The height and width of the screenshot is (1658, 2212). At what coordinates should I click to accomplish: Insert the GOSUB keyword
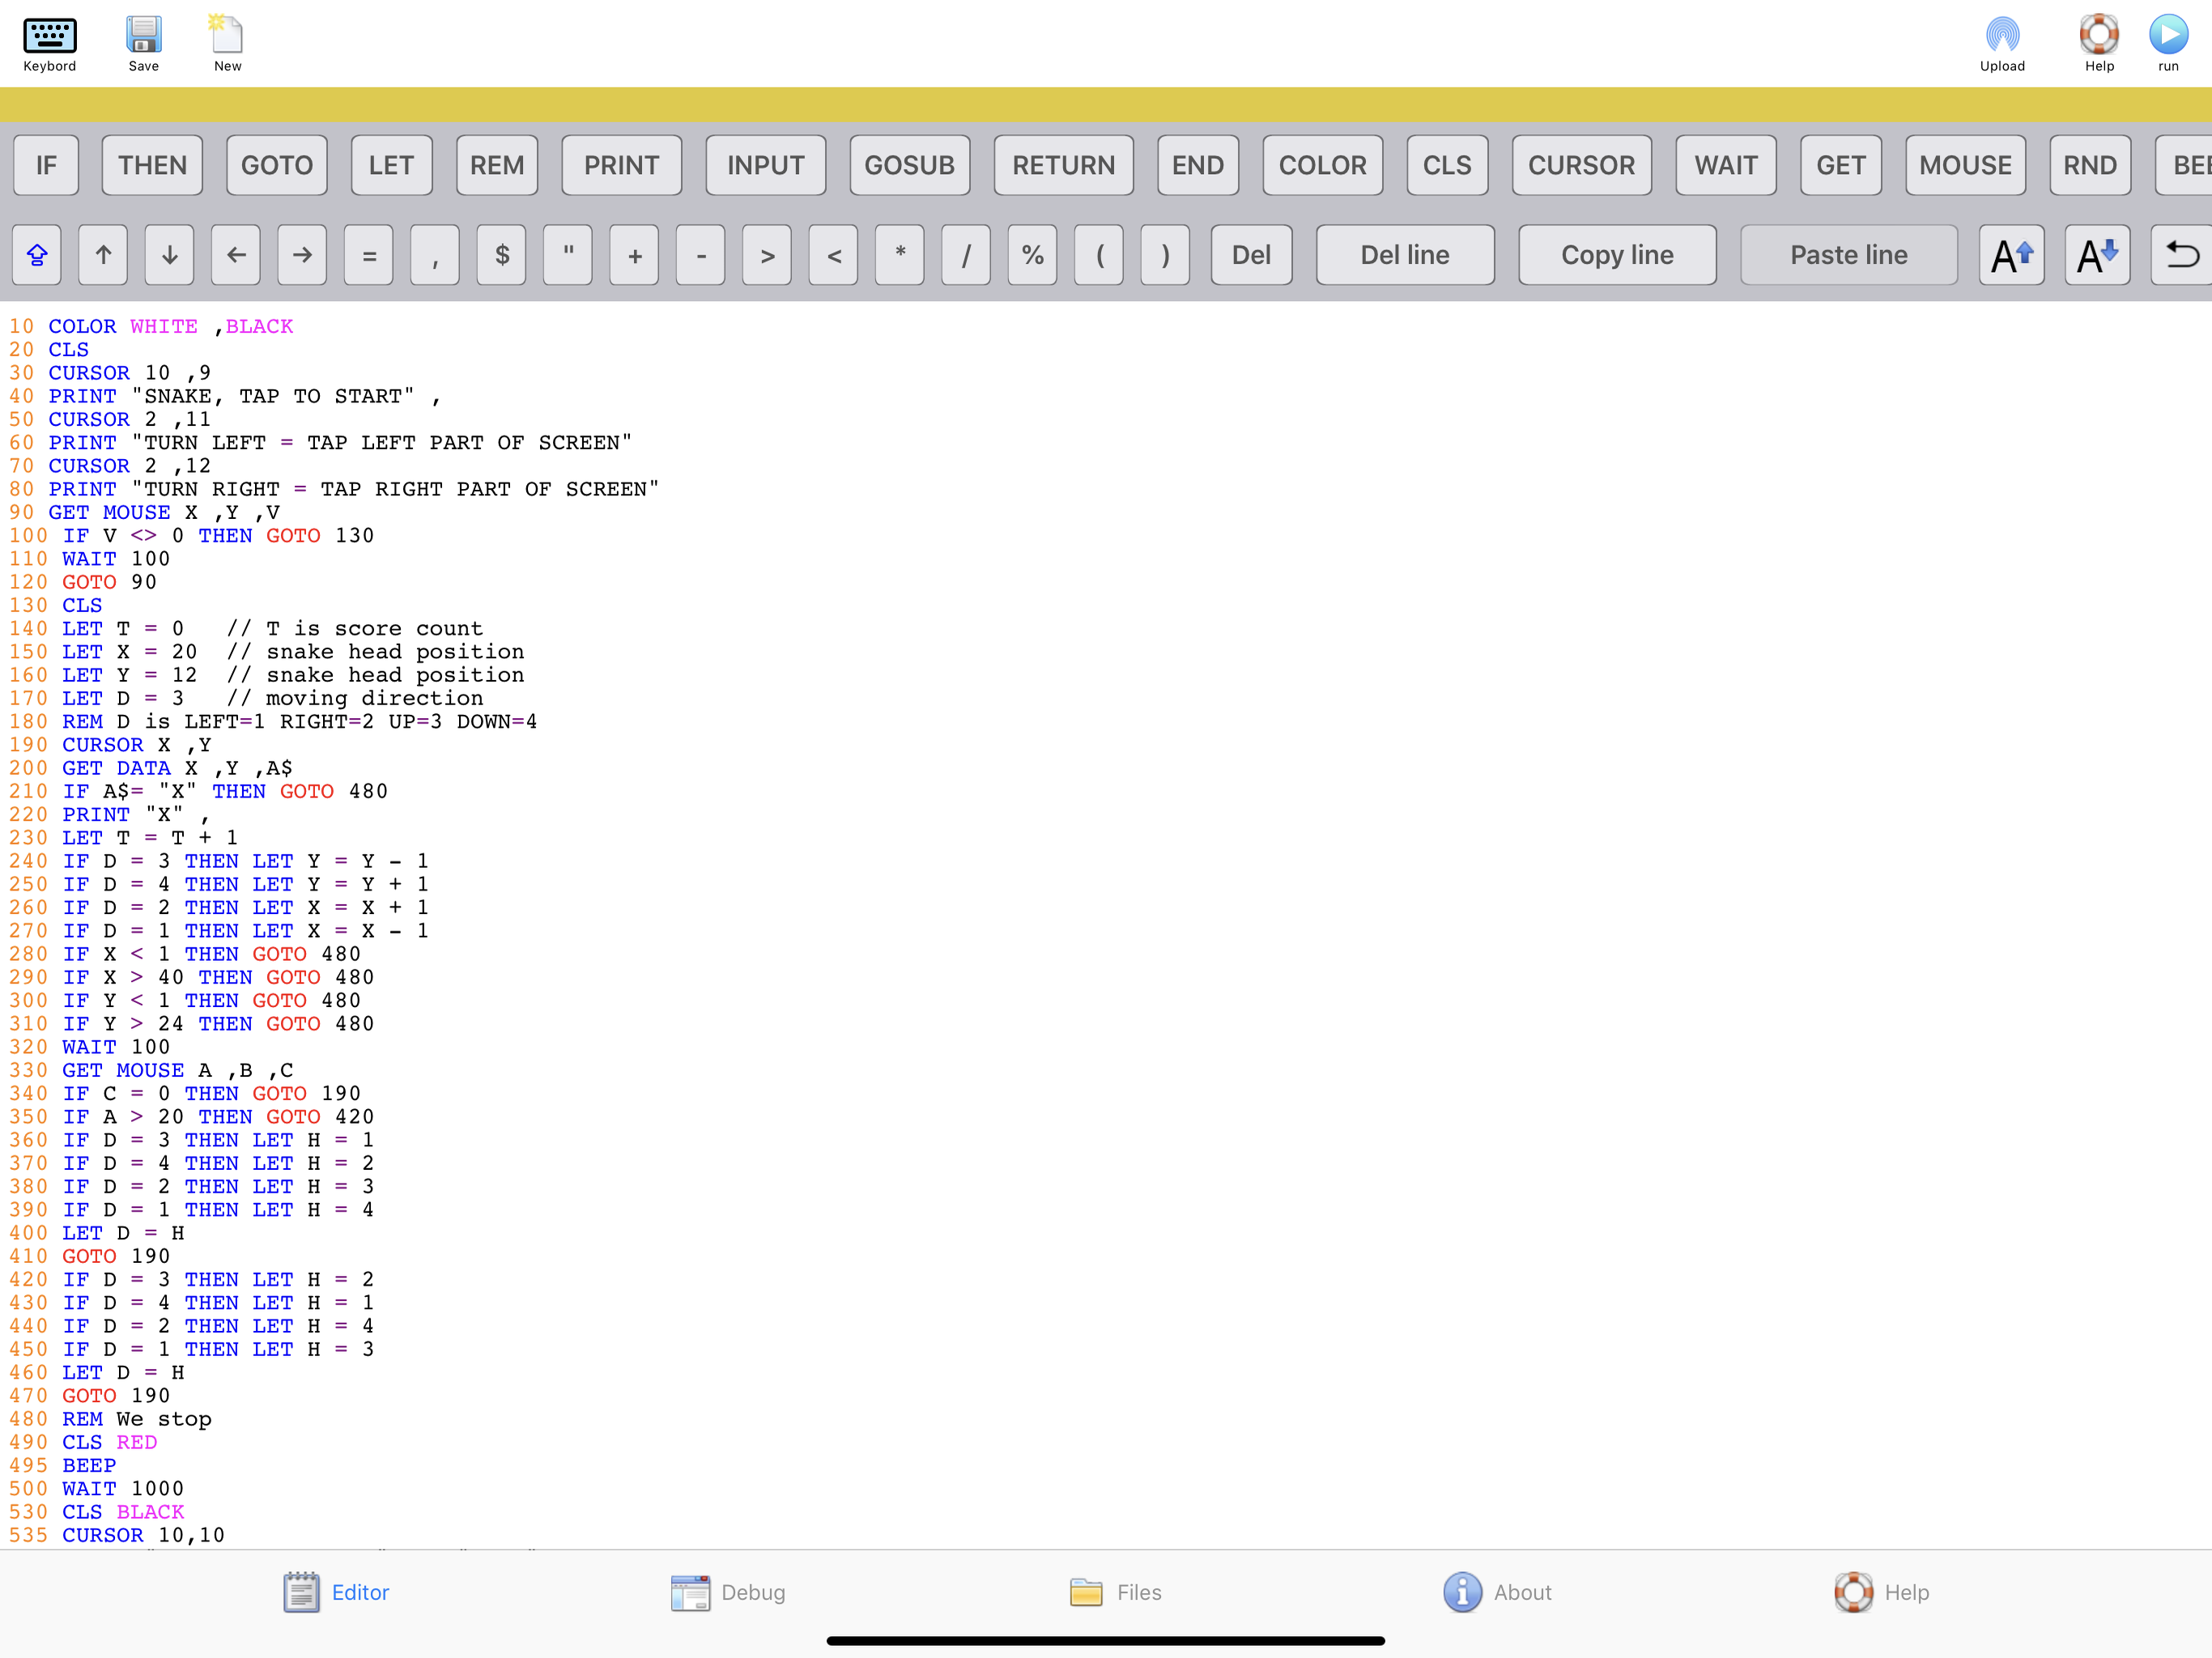click(909, 165)
